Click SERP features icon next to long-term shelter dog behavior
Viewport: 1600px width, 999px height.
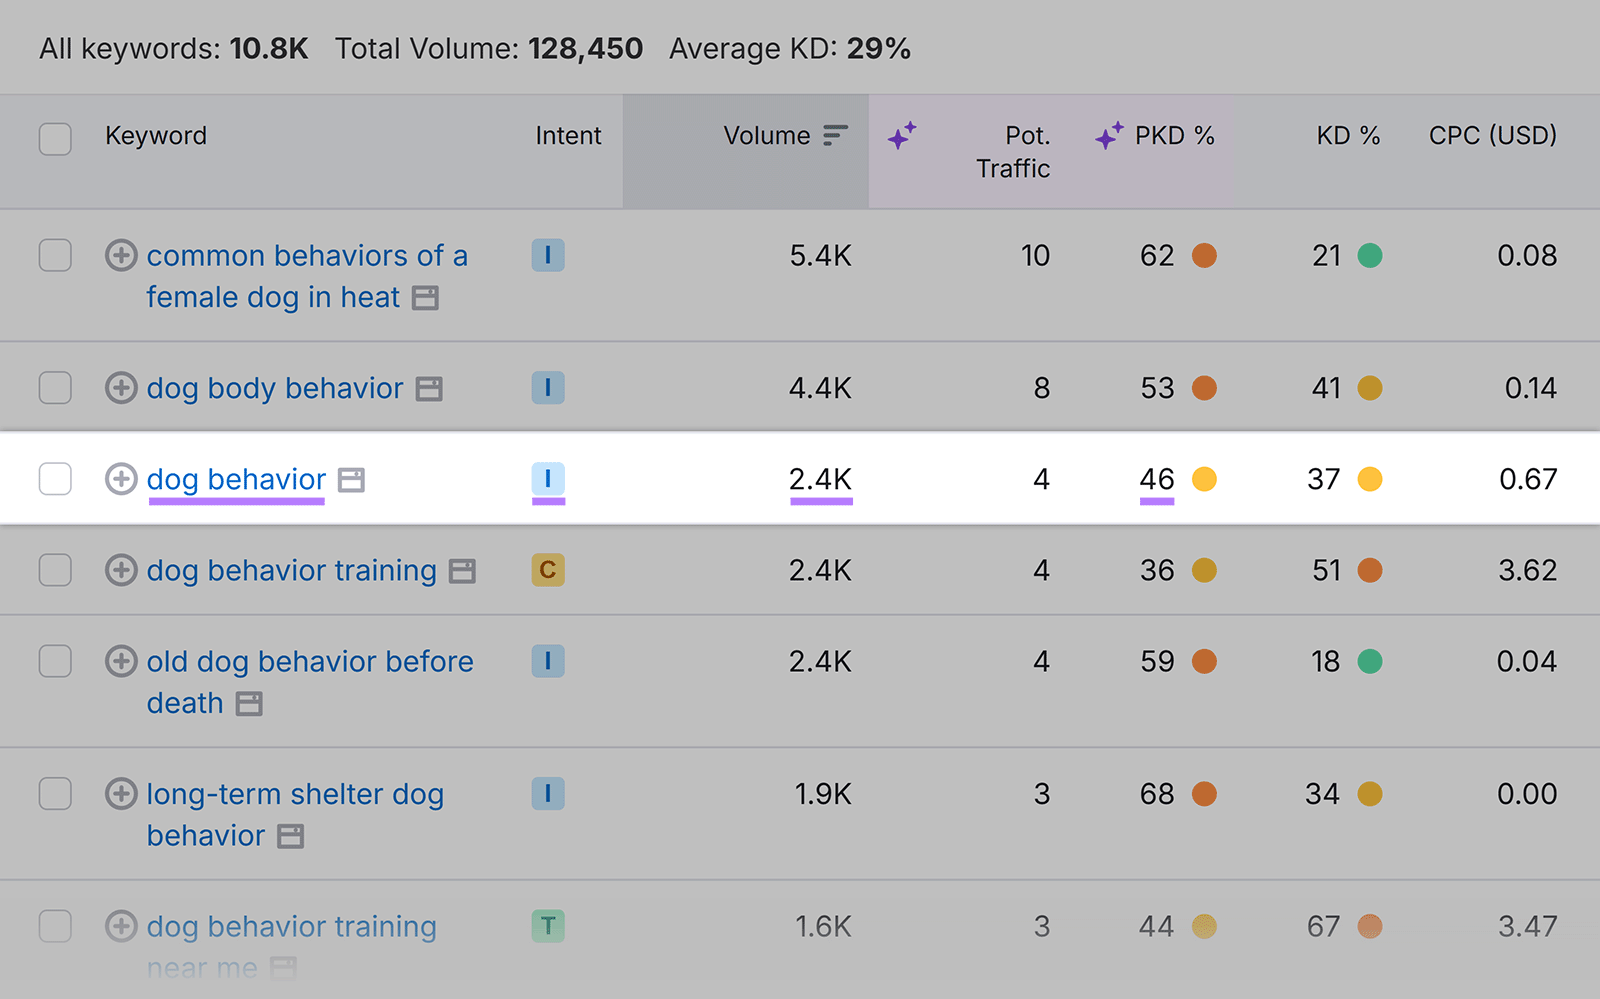coord(291,837)
